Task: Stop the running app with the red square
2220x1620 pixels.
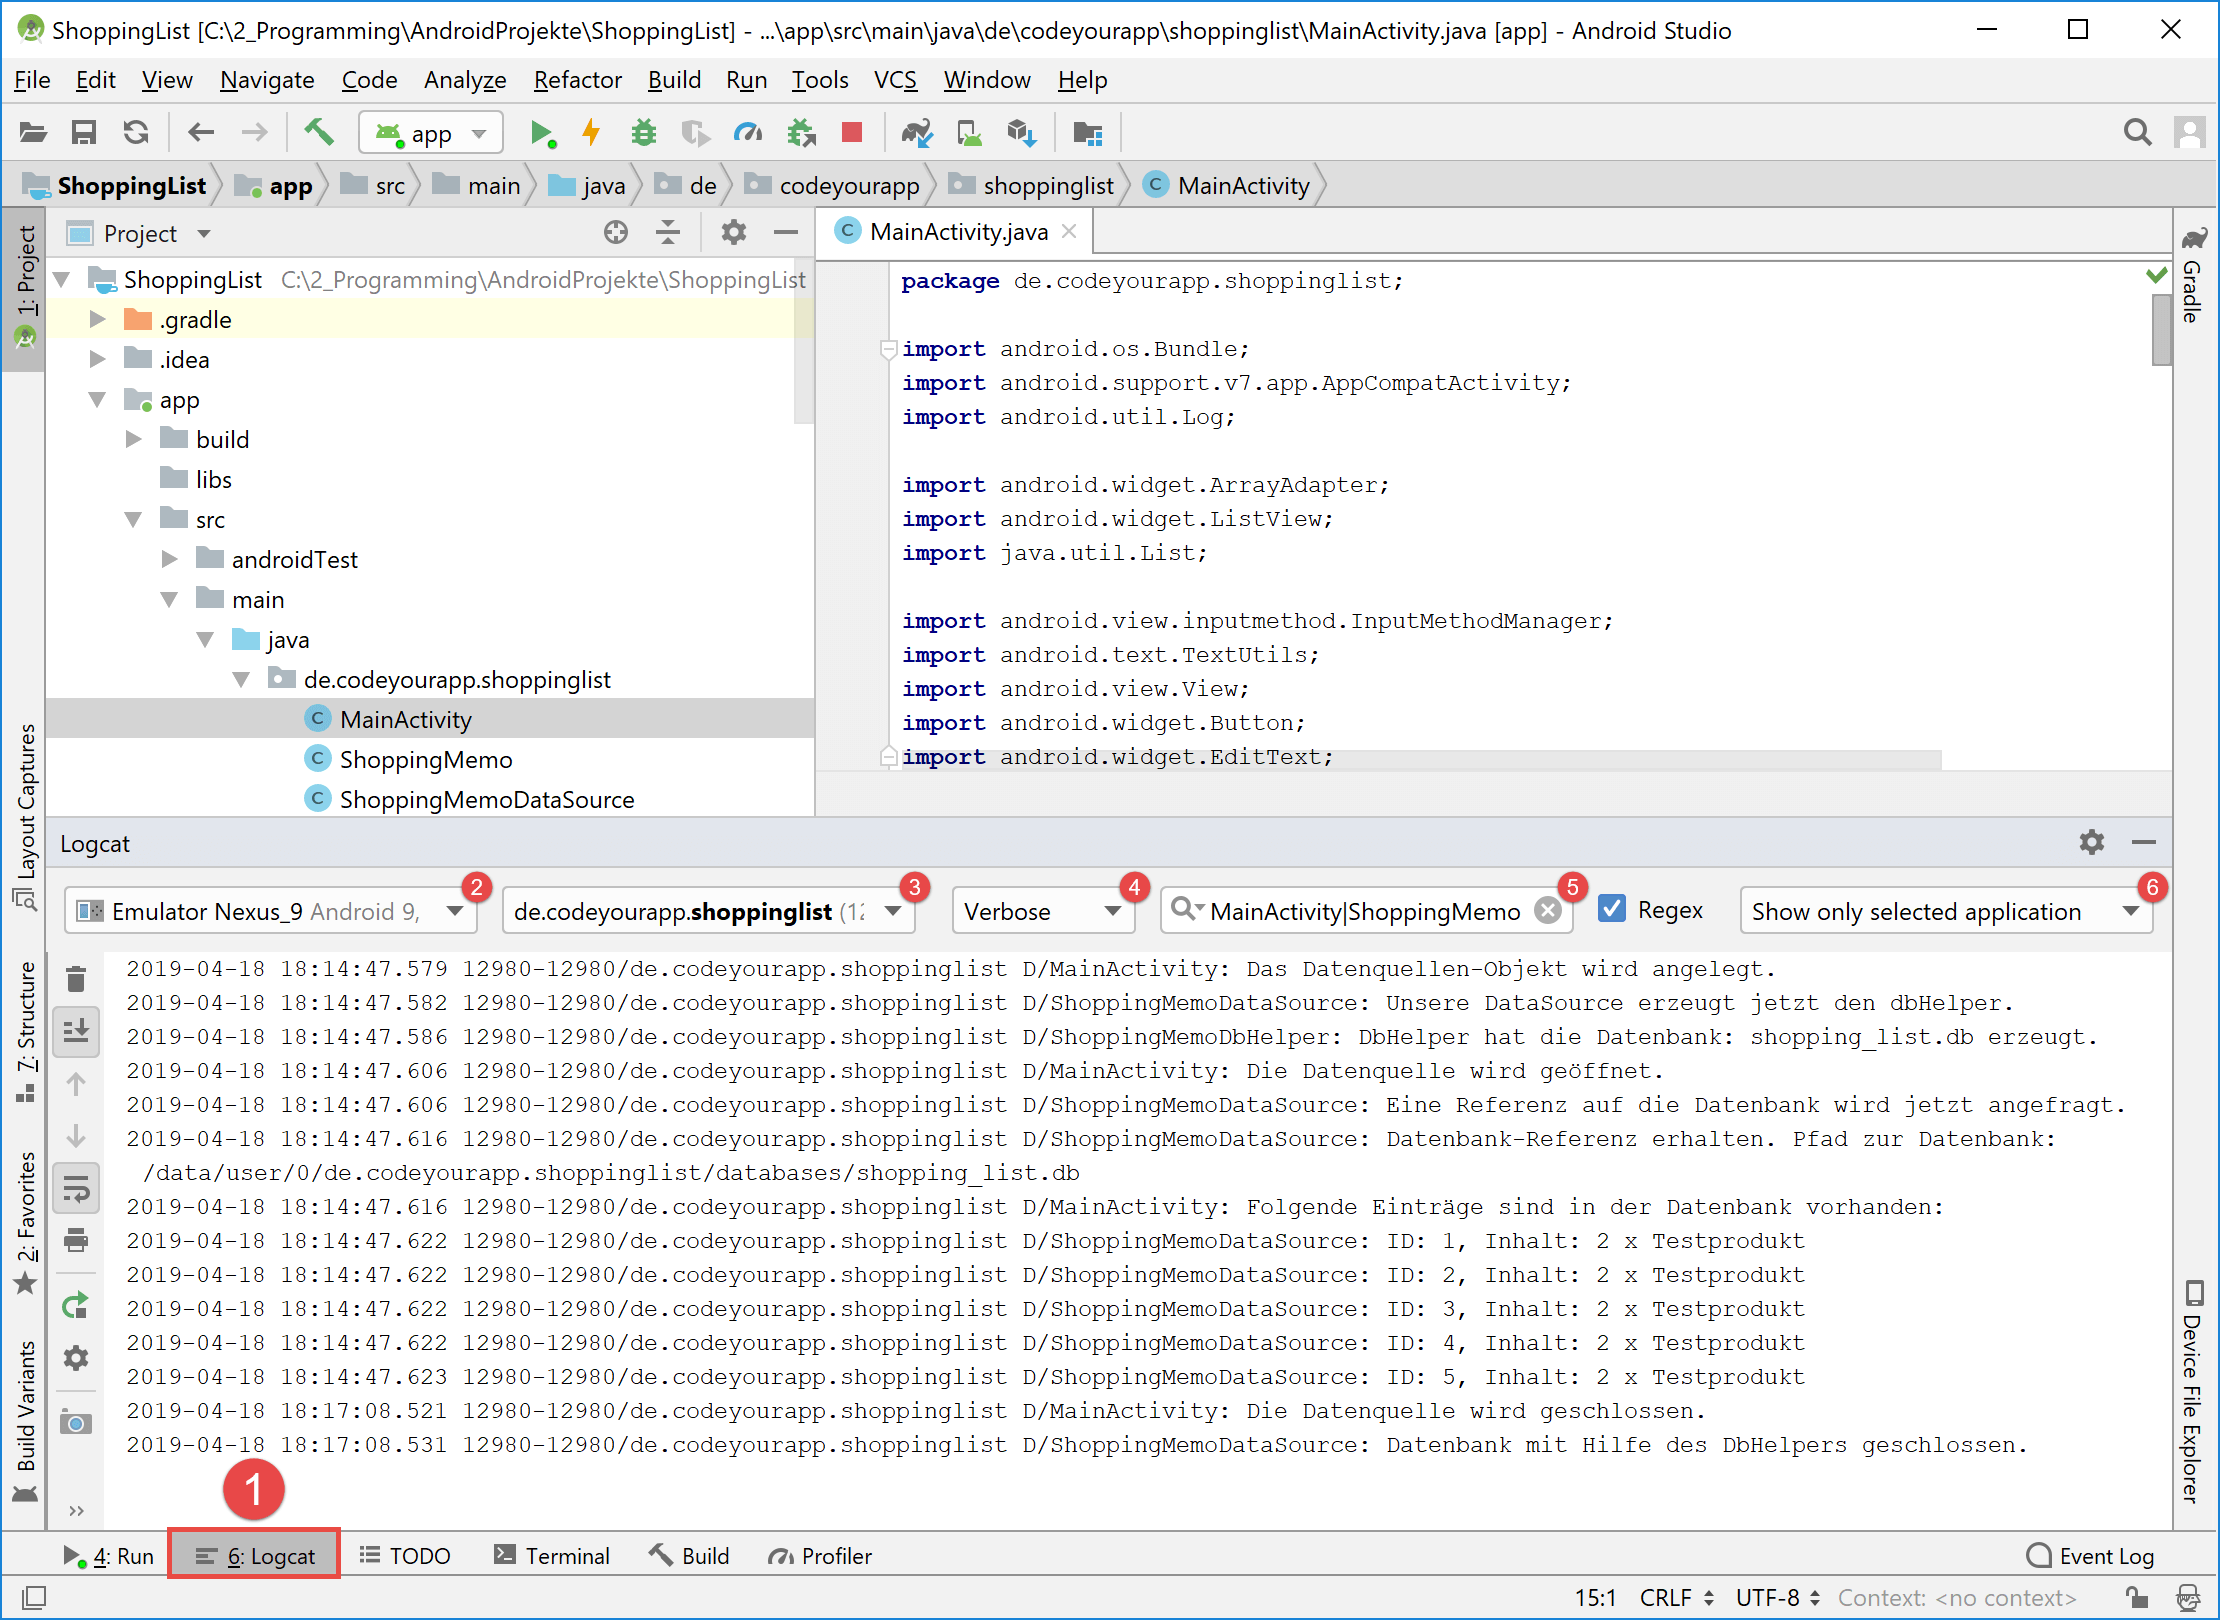Action: point(852,132)
